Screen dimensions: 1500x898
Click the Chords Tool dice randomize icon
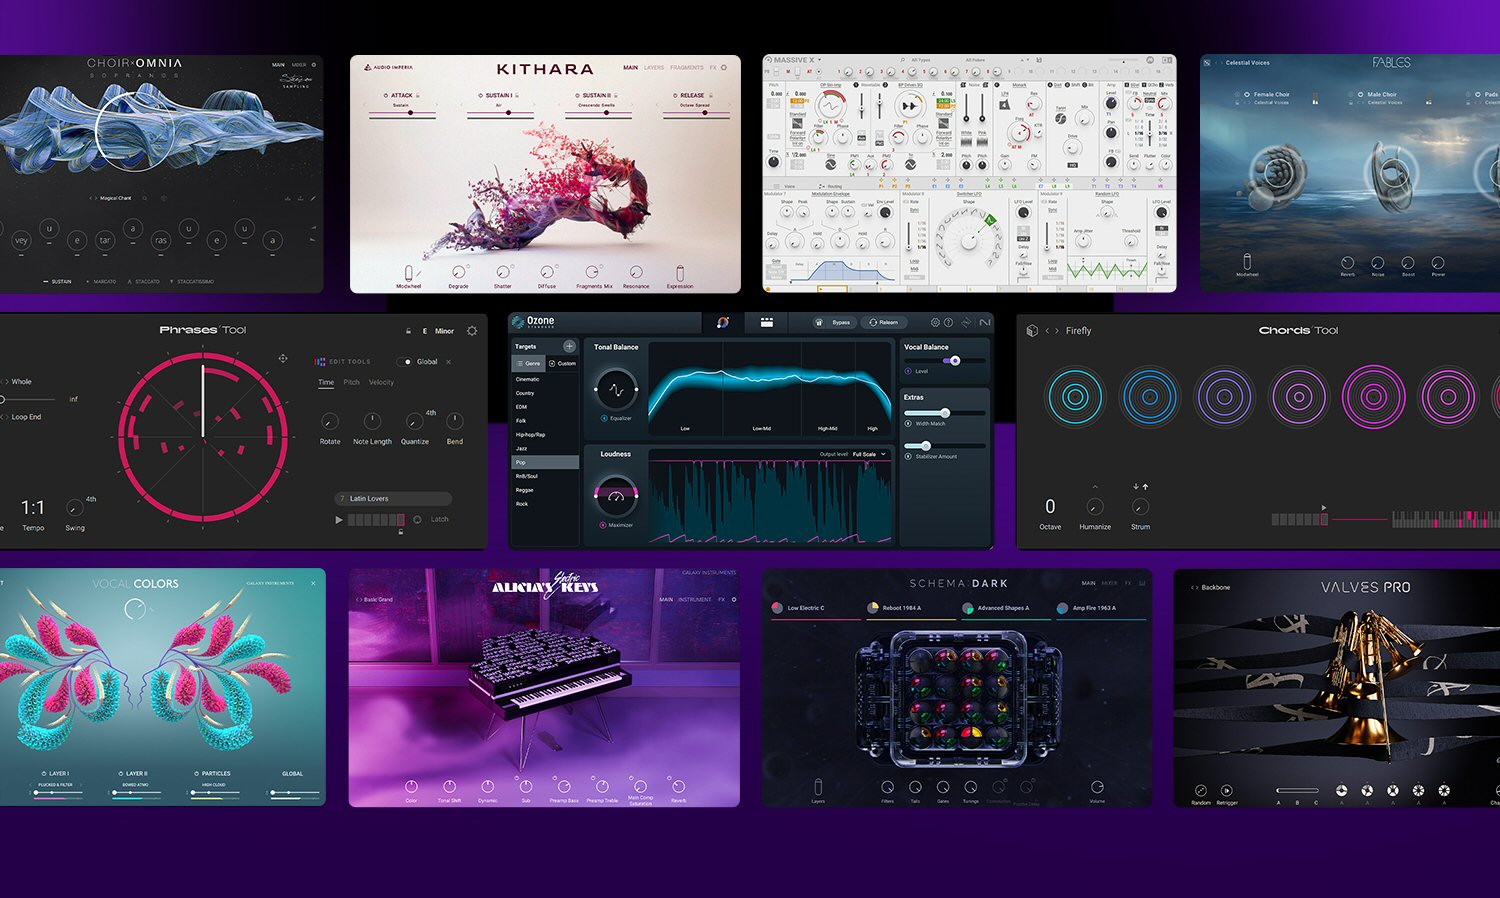pos(1032,331)
